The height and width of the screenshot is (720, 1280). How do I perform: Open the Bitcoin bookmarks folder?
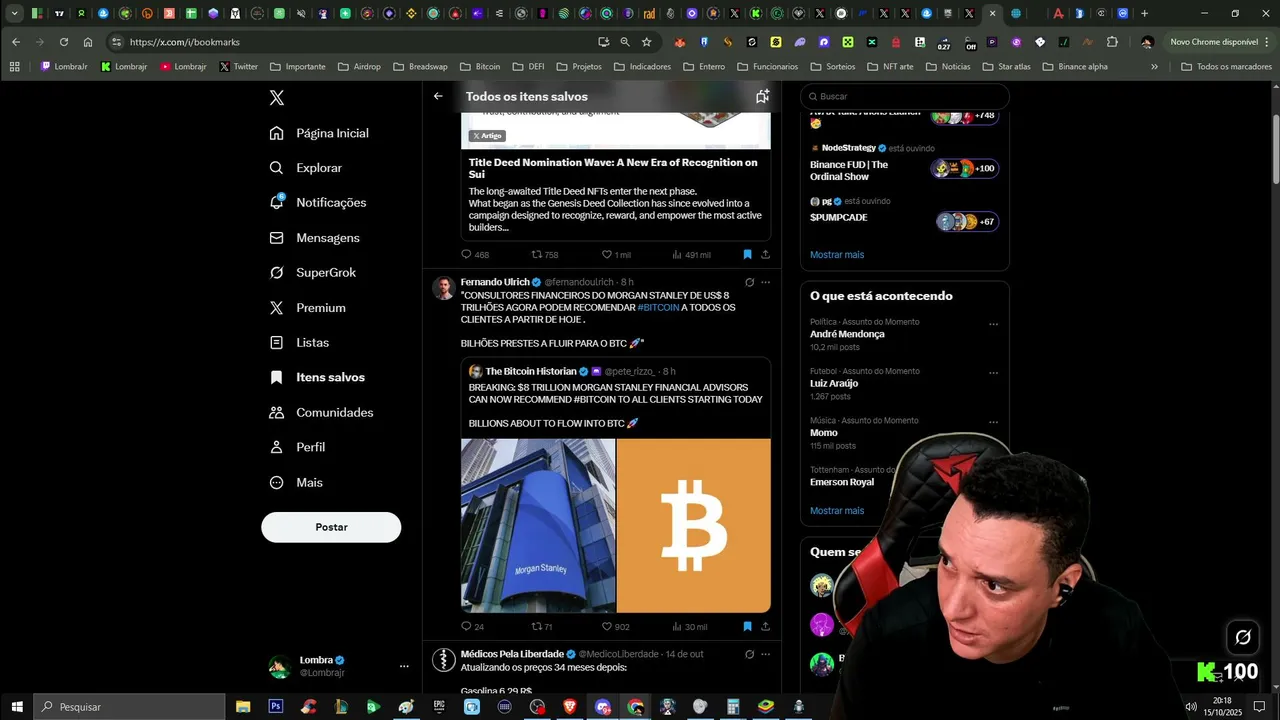pos(480,67)
